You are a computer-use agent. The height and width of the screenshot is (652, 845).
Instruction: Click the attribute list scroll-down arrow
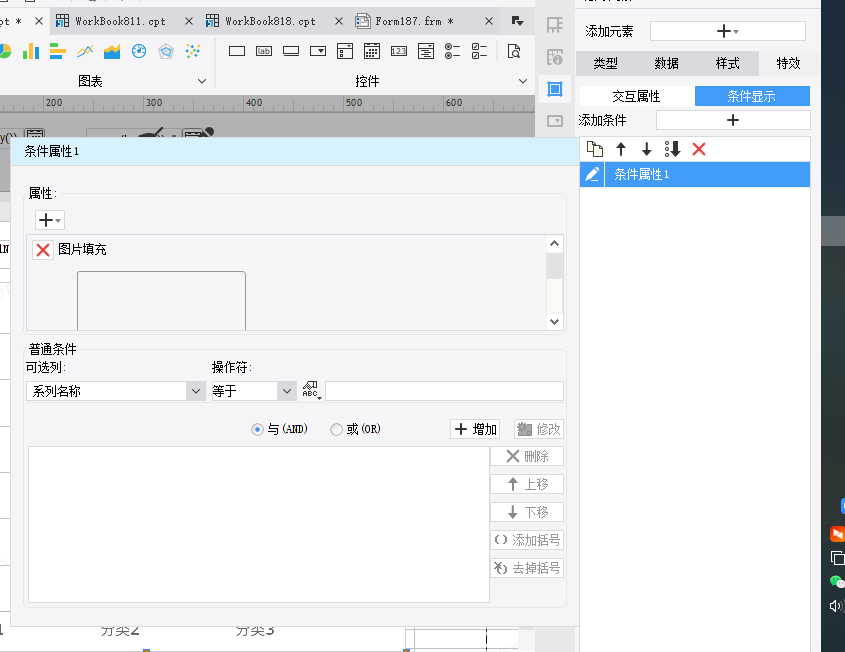point(555,322)
